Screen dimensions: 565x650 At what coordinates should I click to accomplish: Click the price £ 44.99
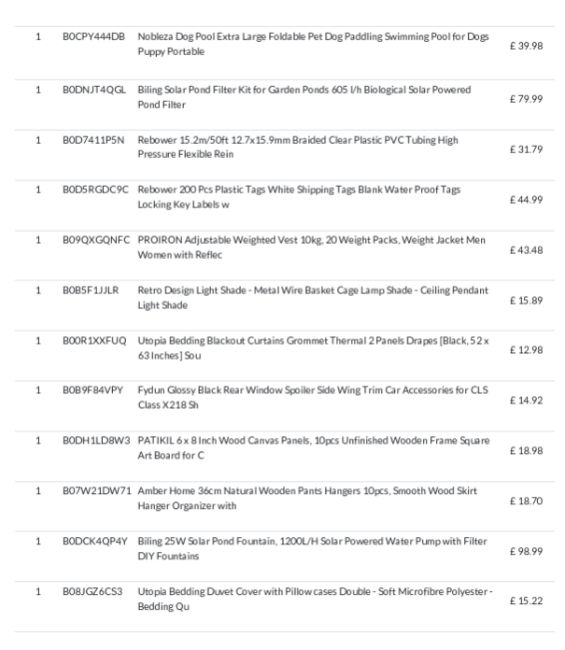click(526, 200)
